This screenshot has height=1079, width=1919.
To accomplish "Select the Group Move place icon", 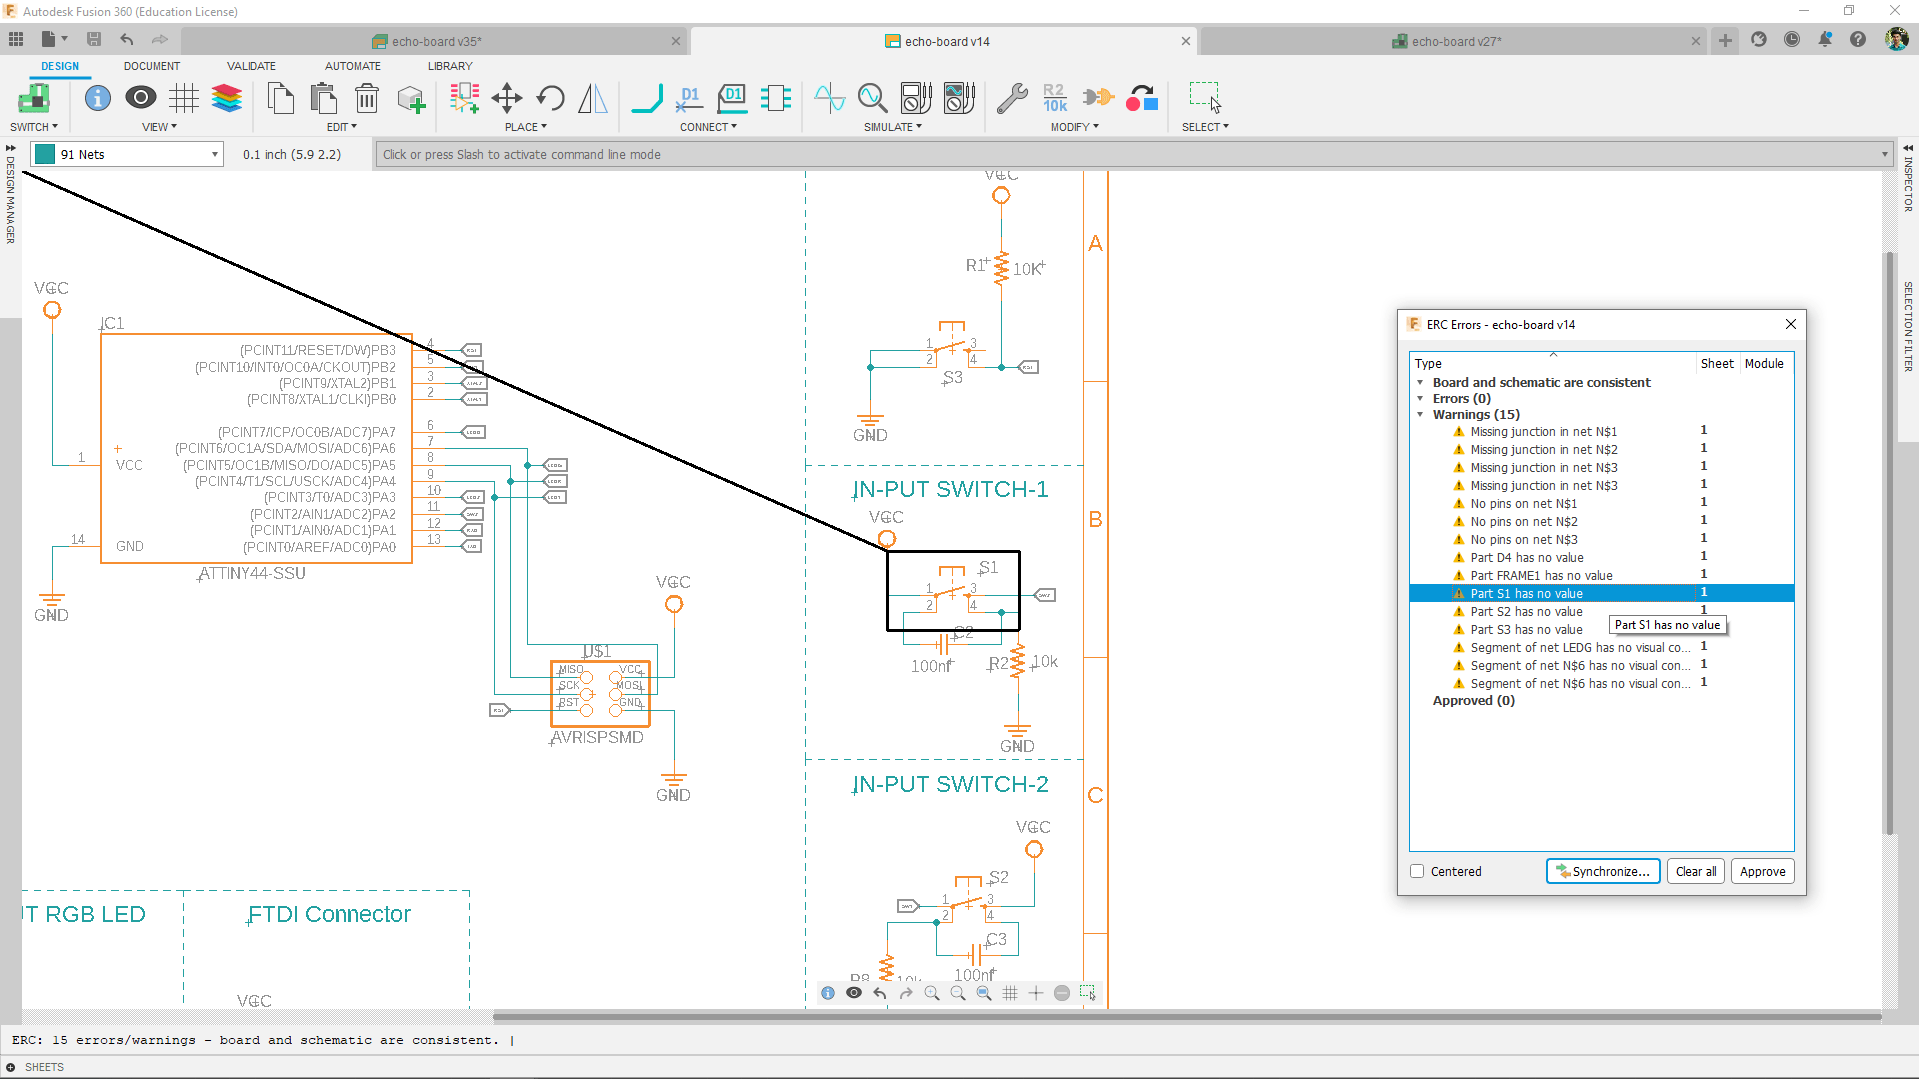I will [x=464, y=98].
